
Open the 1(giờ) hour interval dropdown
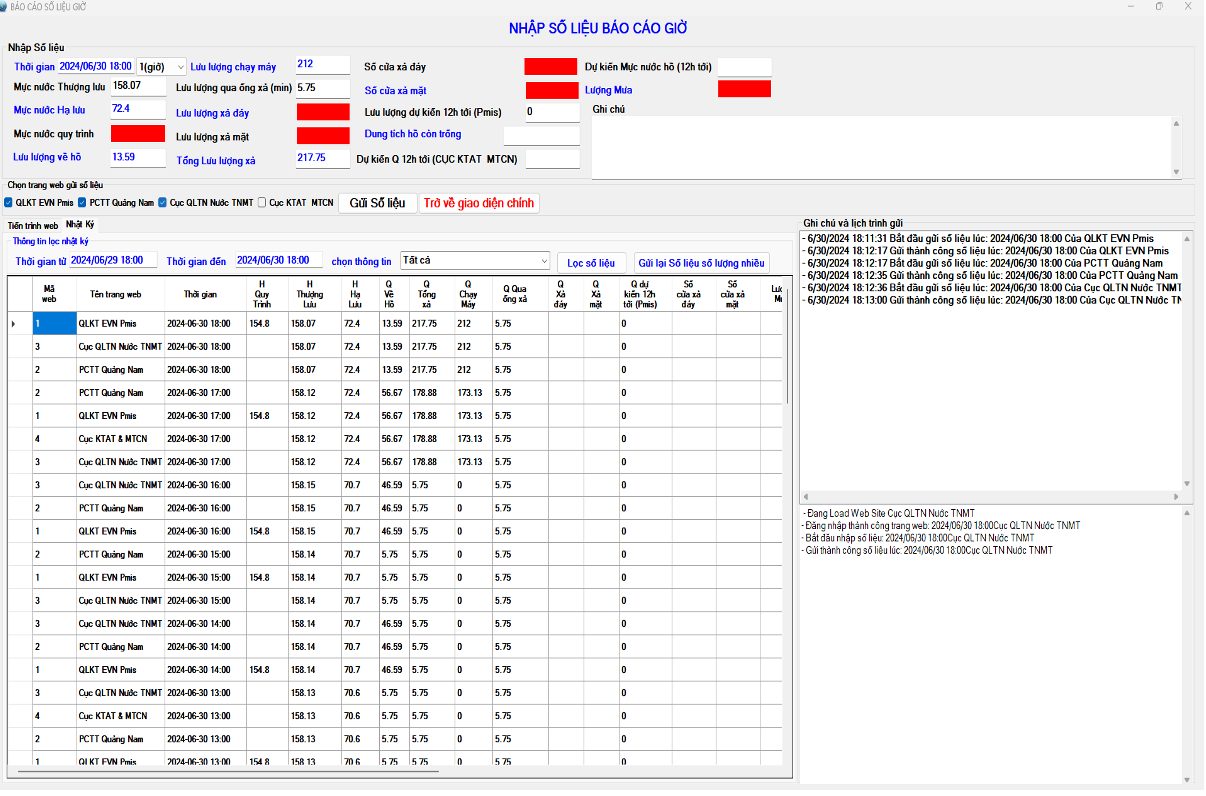180,67
